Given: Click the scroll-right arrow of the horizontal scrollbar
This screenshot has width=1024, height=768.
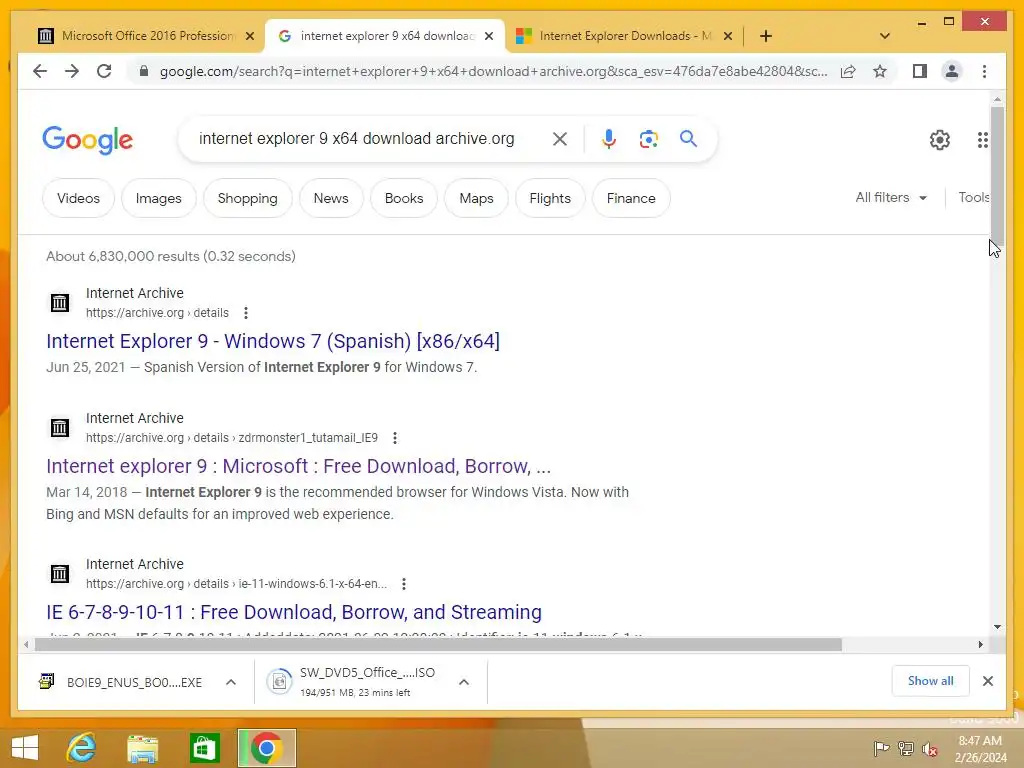Looking at the screenshot, I should tap(980, 645).
